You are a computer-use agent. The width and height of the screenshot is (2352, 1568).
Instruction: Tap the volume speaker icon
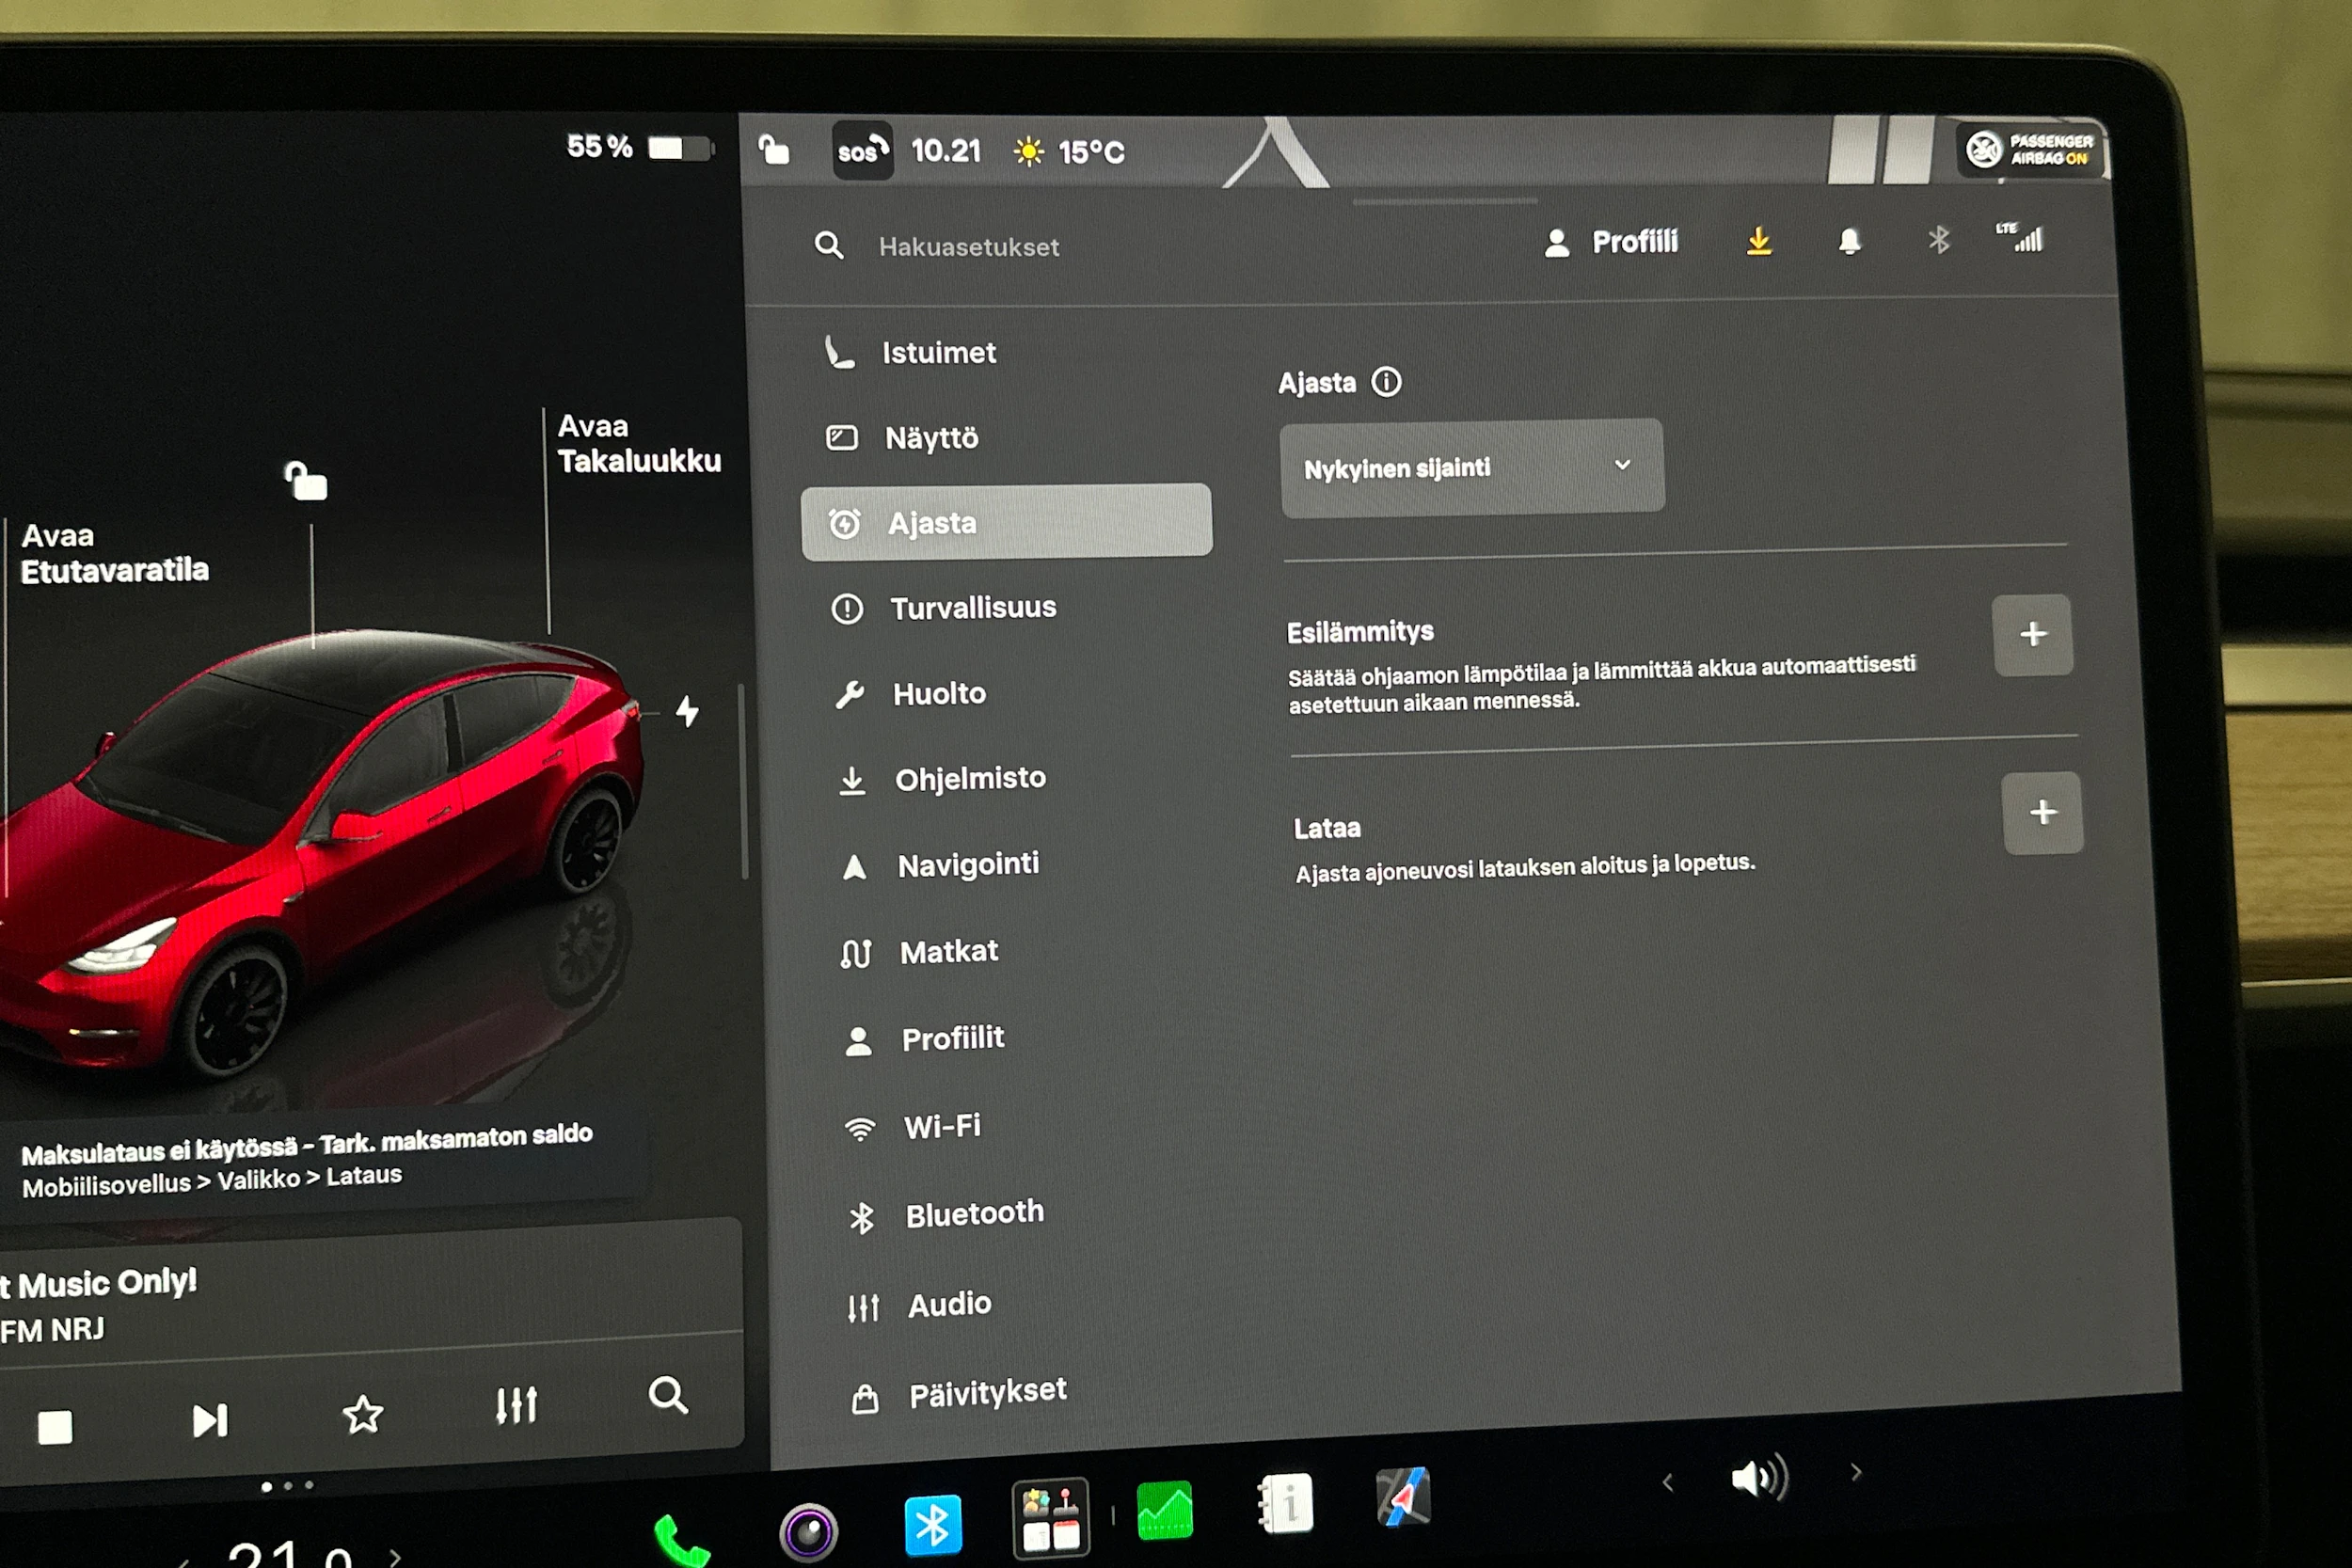pos(1760,1477)
